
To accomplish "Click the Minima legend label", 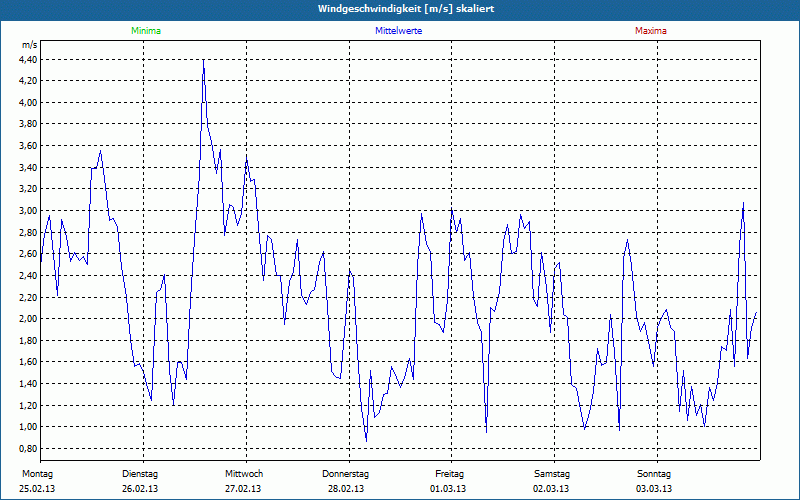I will [146, 31].
